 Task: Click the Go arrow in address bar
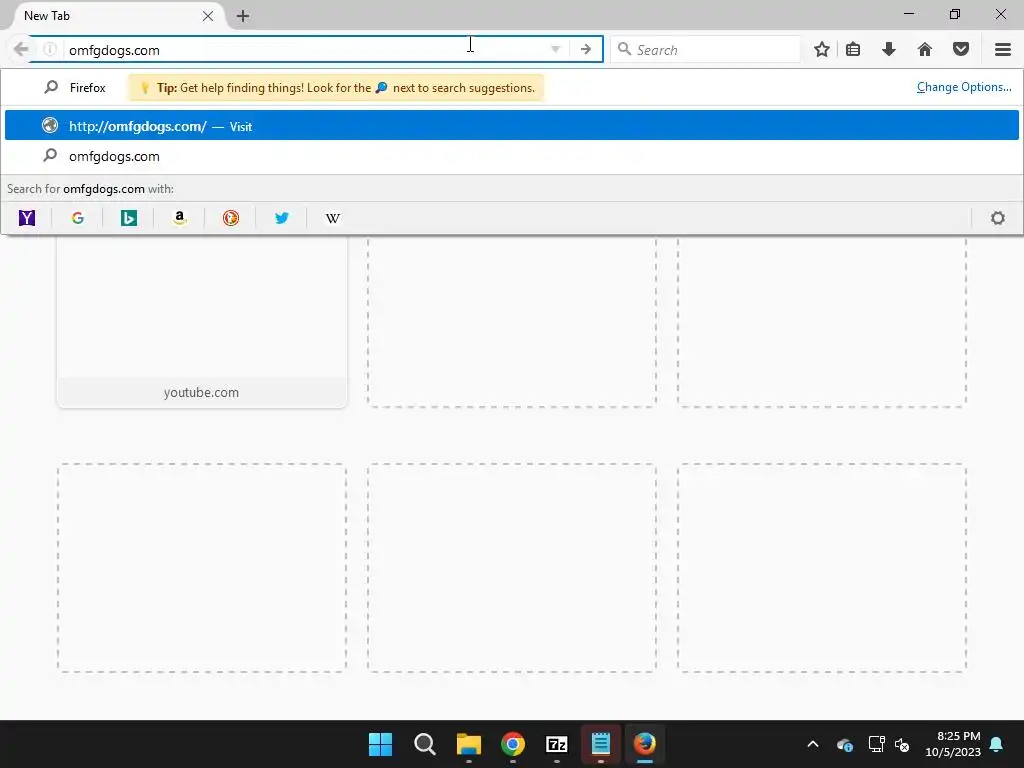click(586, 50)
